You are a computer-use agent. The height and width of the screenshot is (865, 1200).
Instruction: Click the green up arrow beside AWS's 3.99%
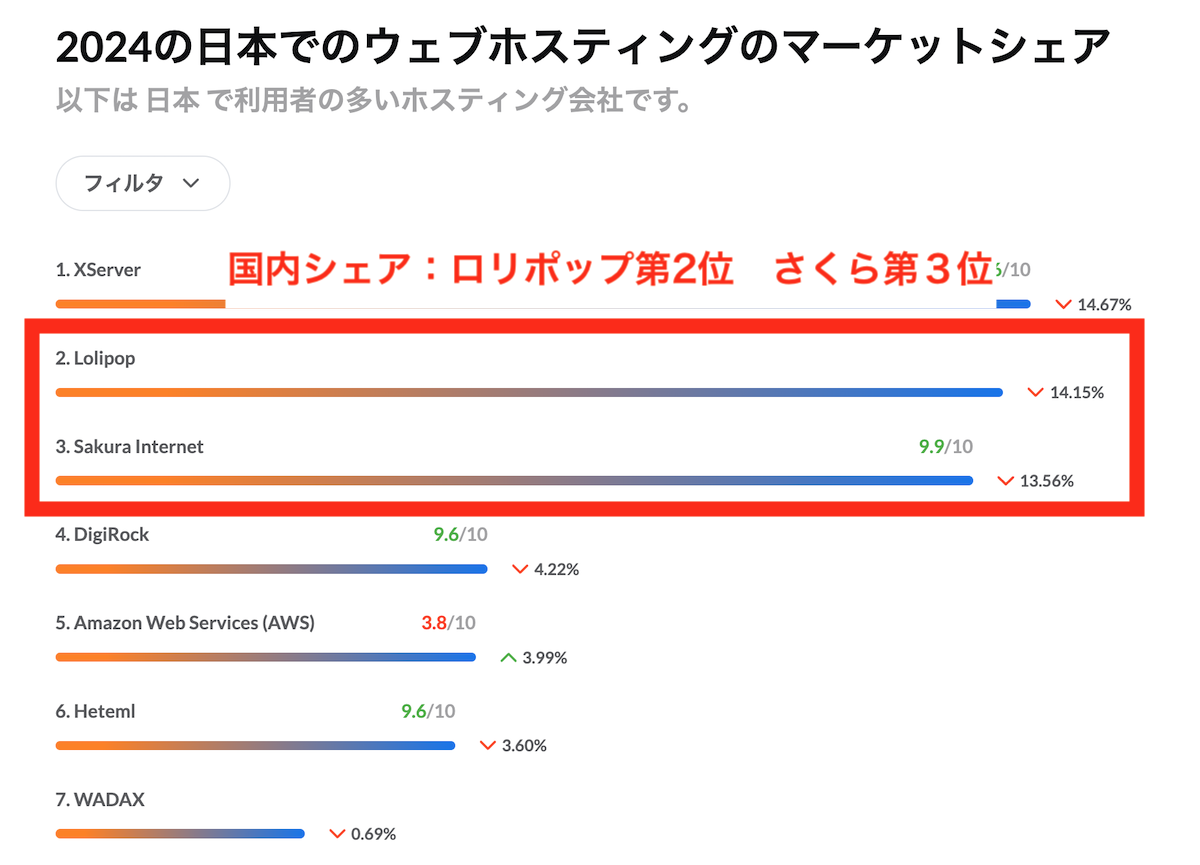coord(507,657)
